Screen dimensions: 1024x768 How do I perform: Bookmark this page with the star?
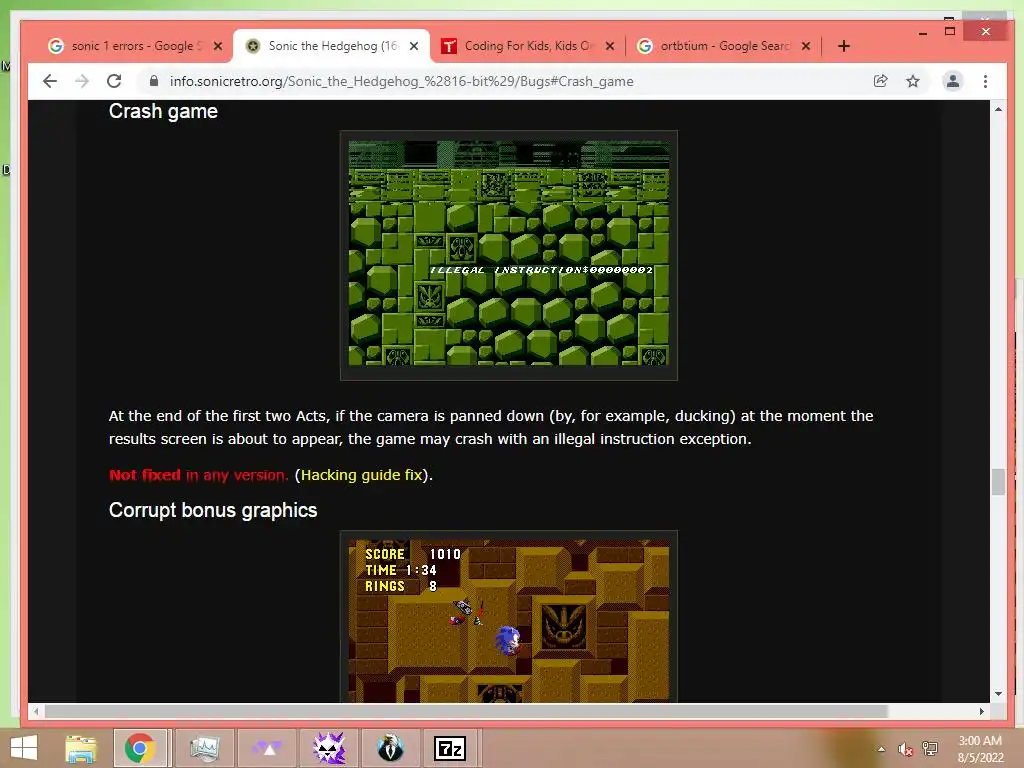pos(913,81)
